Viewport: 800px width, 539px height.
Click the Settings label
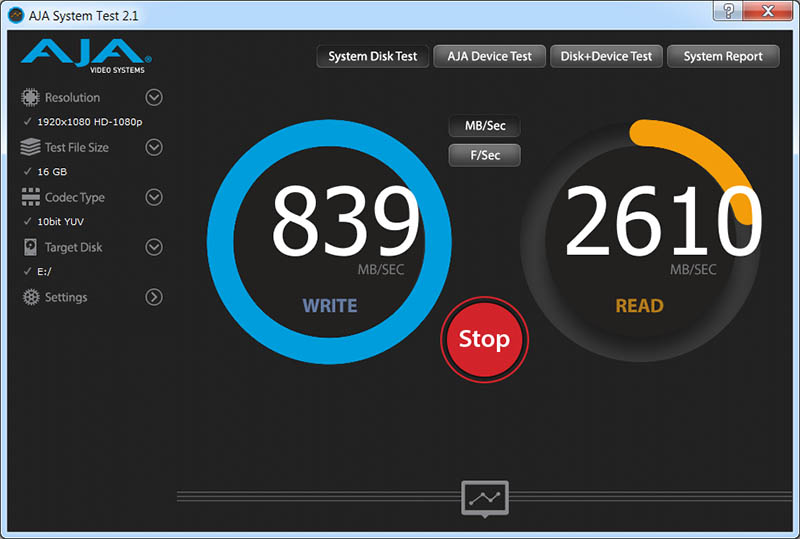coord(66,298)
